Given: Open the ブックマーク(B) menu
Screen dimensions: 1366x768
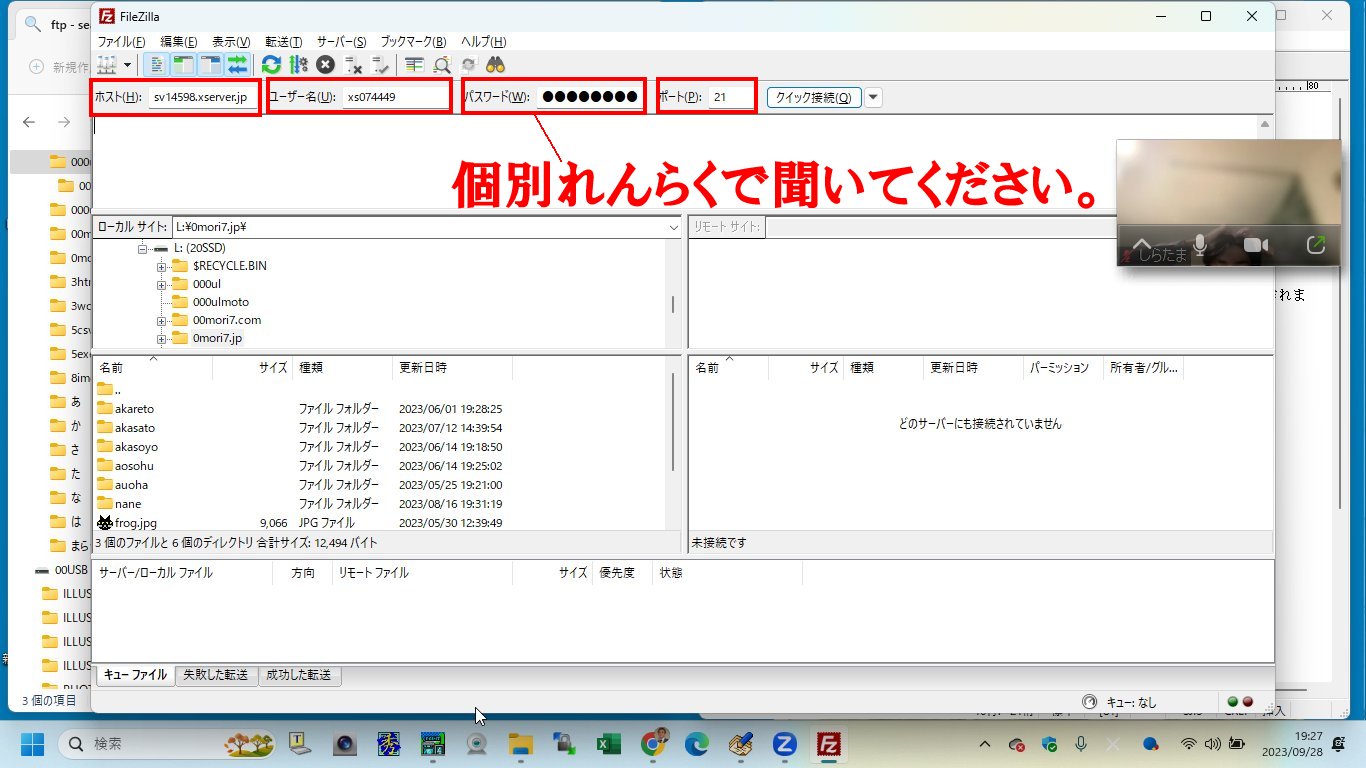Looking at the screenshot, I should (x=413, y=42).
